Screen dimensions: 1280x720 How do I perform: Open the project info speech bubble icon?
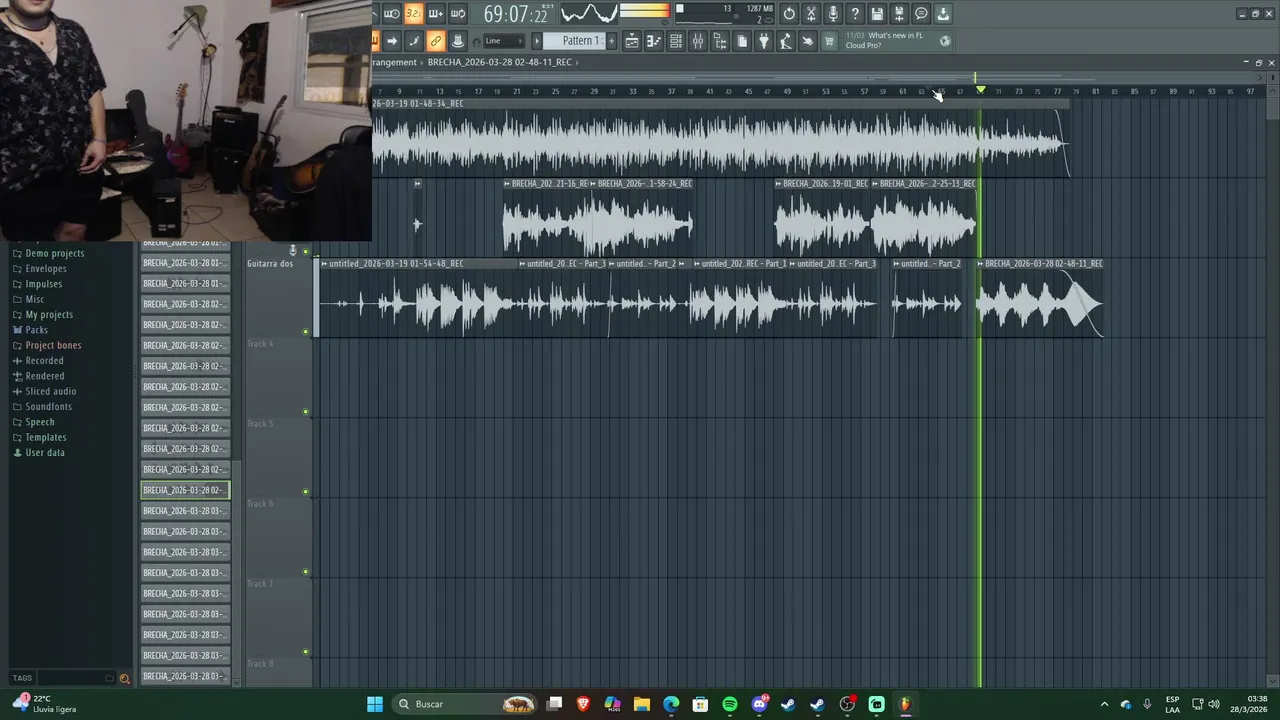[x=921, y=14]
